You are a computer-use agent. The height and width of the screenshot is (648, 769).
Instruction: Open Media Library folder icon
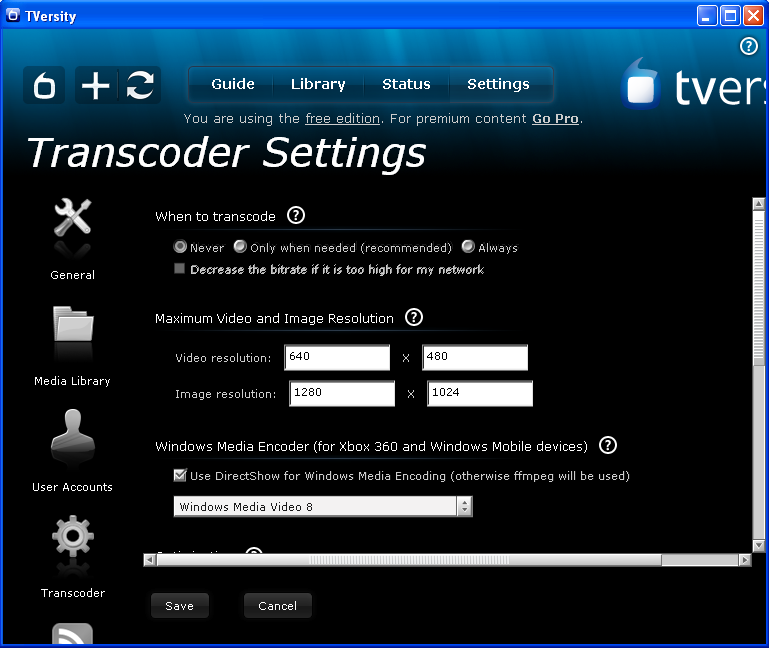[73, 324]
